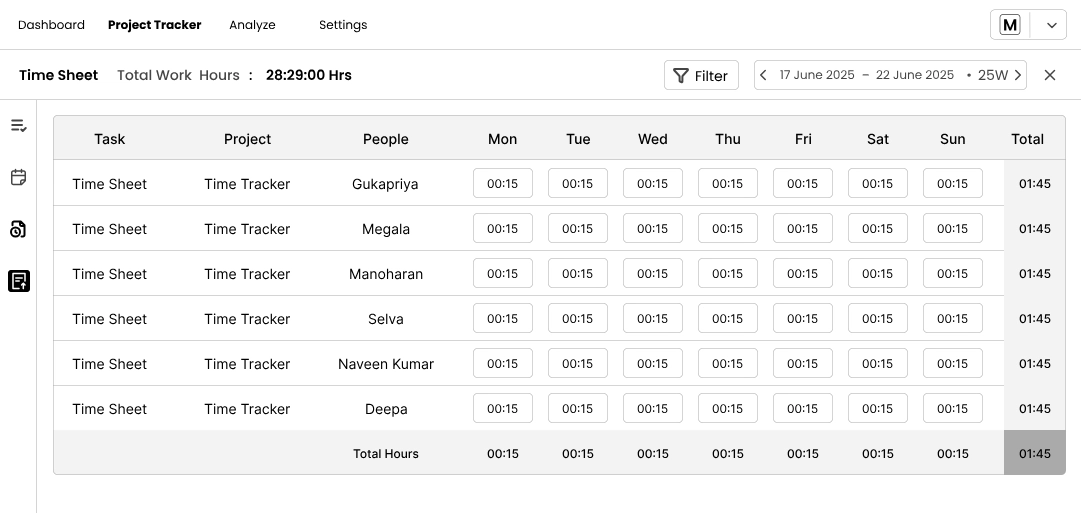1081x513 pixels.
Task: Advance to the next week
Action: (x=1017, y=75)
